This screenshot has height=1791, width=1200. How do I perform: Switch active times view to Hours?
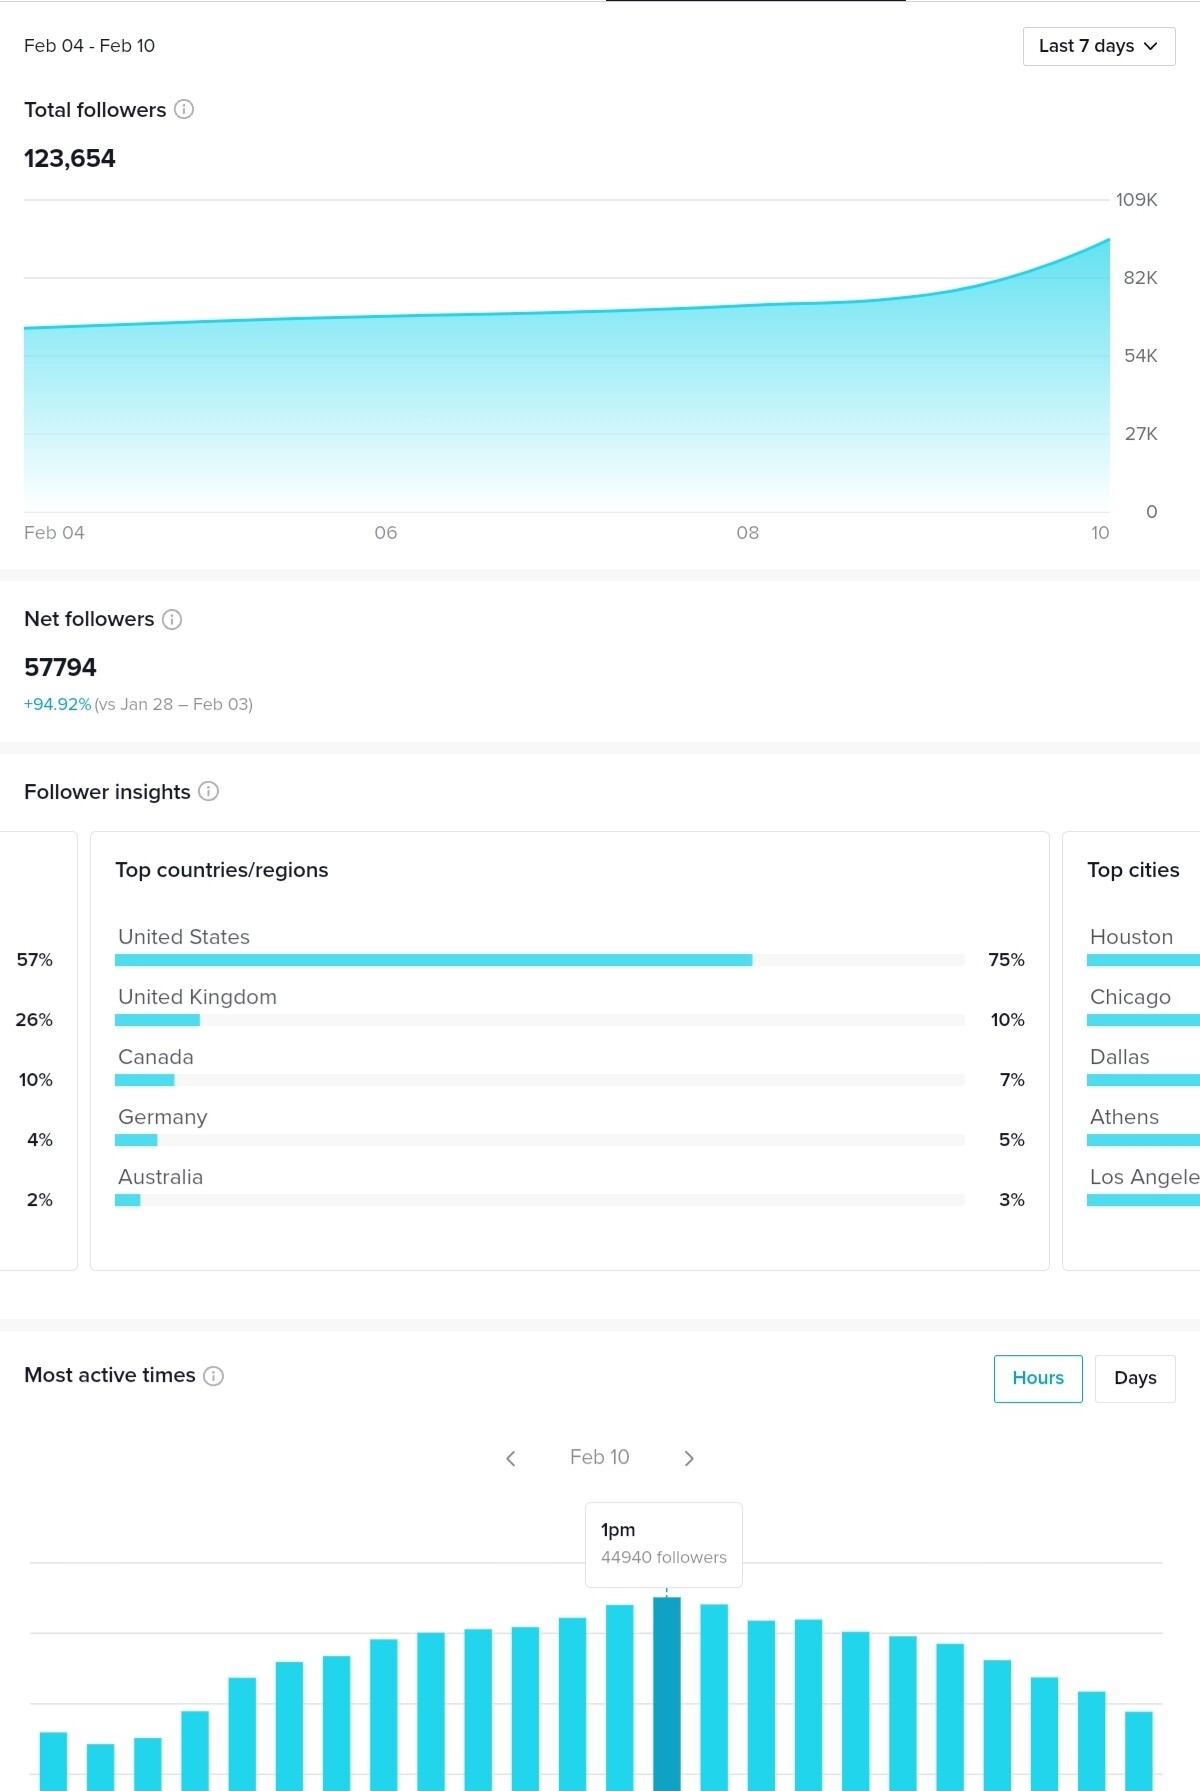click(1038, 1378)
